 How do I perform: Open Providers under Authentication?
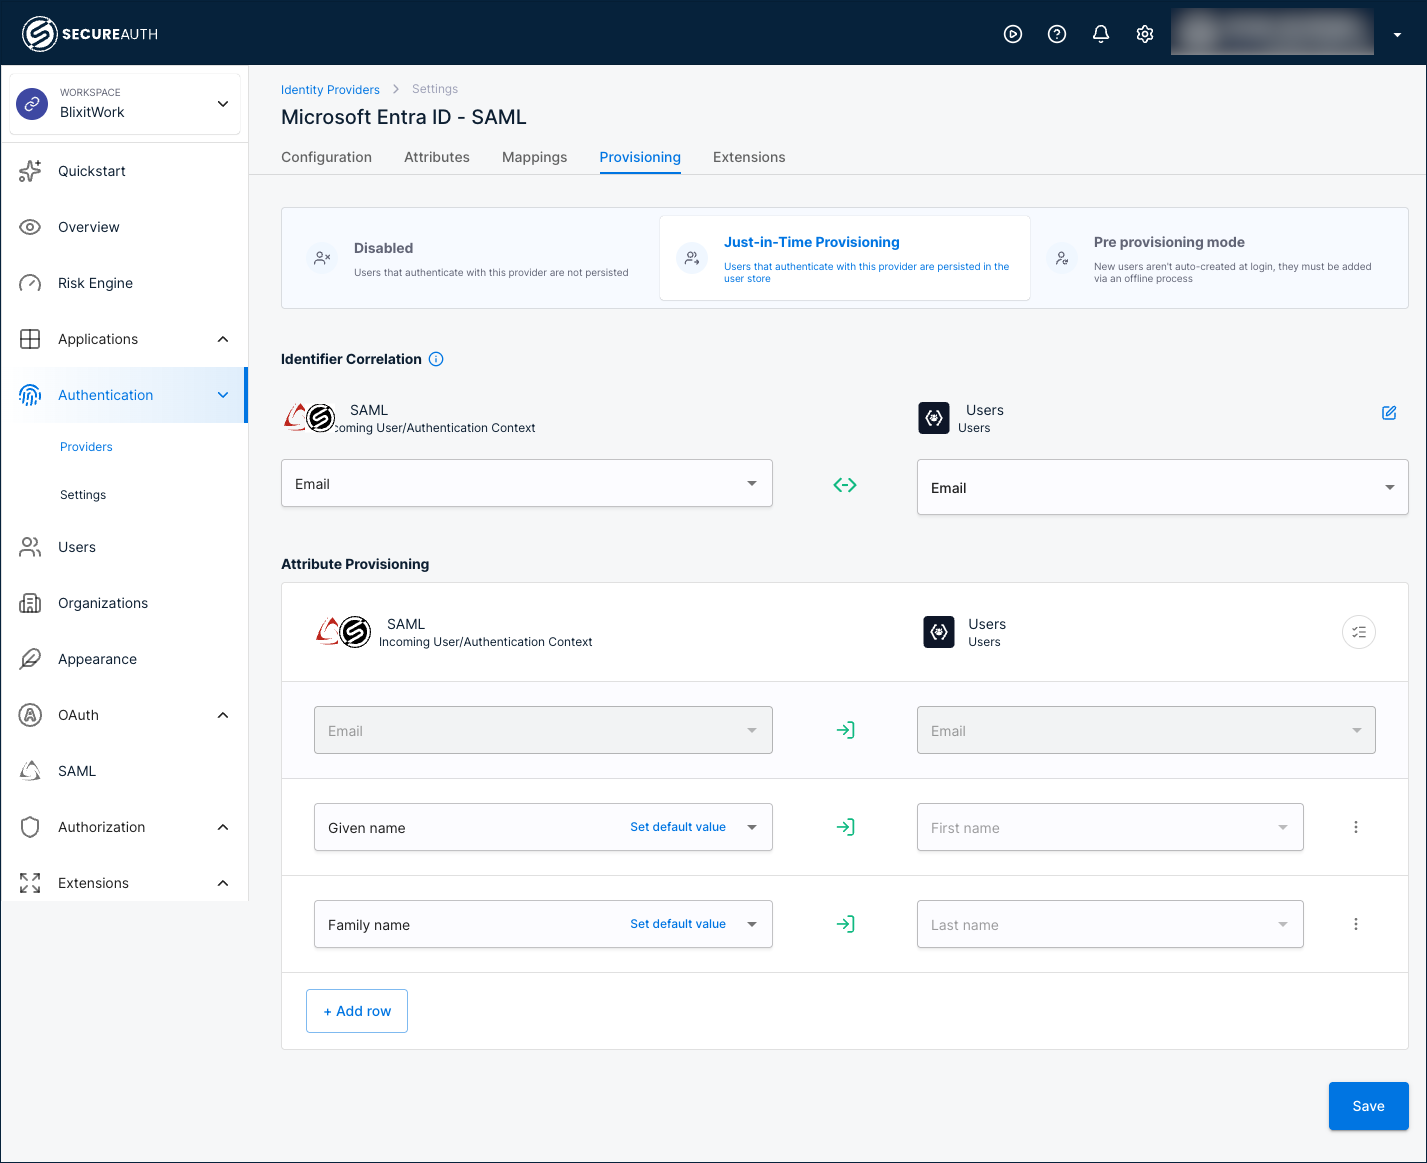(86, 447)
